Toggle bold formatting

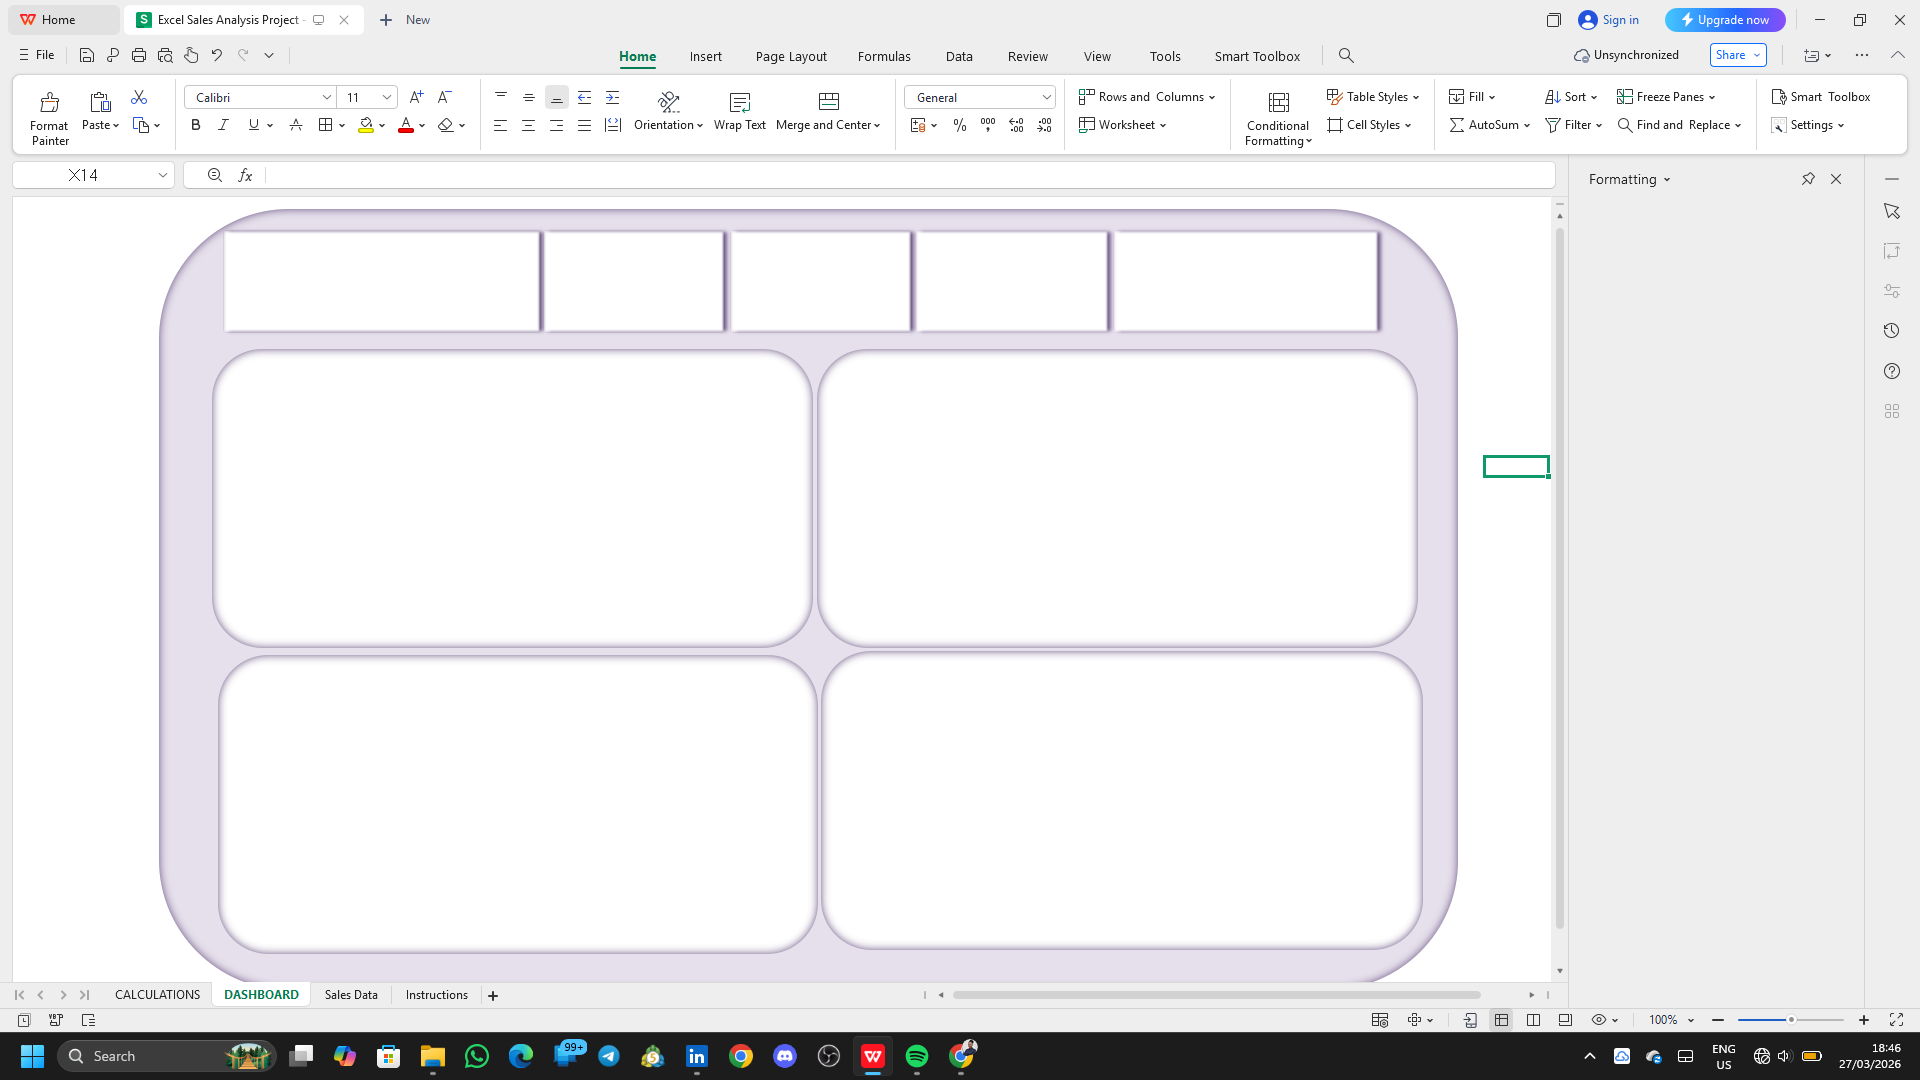[196, 125]
